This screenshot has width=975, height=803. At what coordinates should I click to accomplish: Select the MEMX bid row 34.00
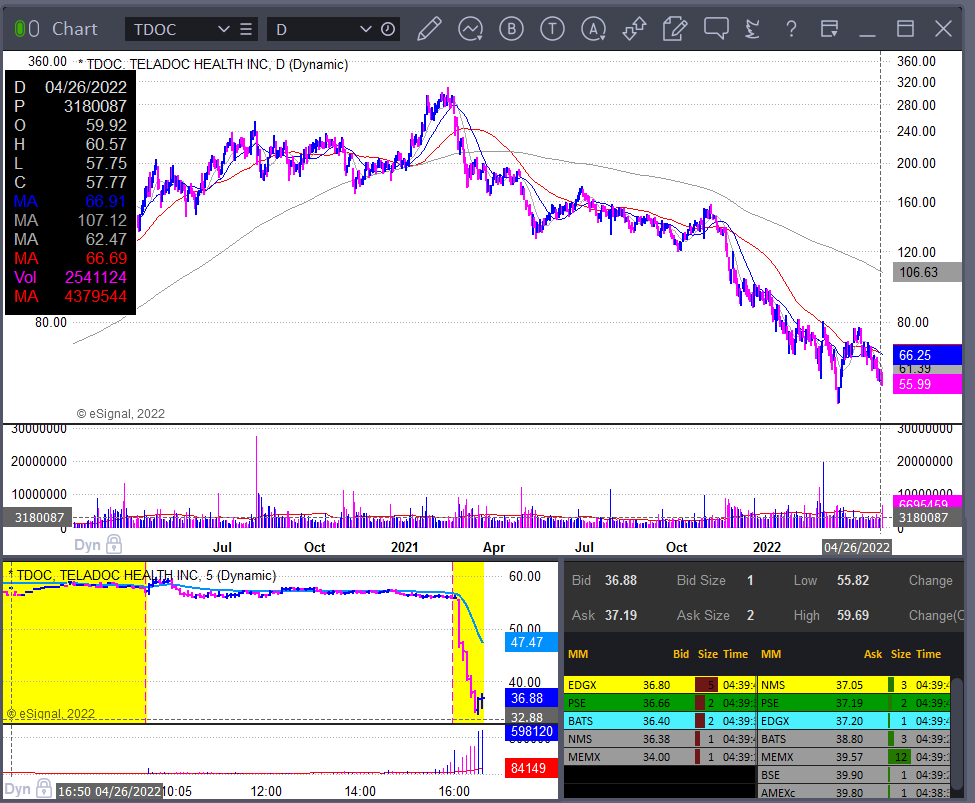pos(660,757)
